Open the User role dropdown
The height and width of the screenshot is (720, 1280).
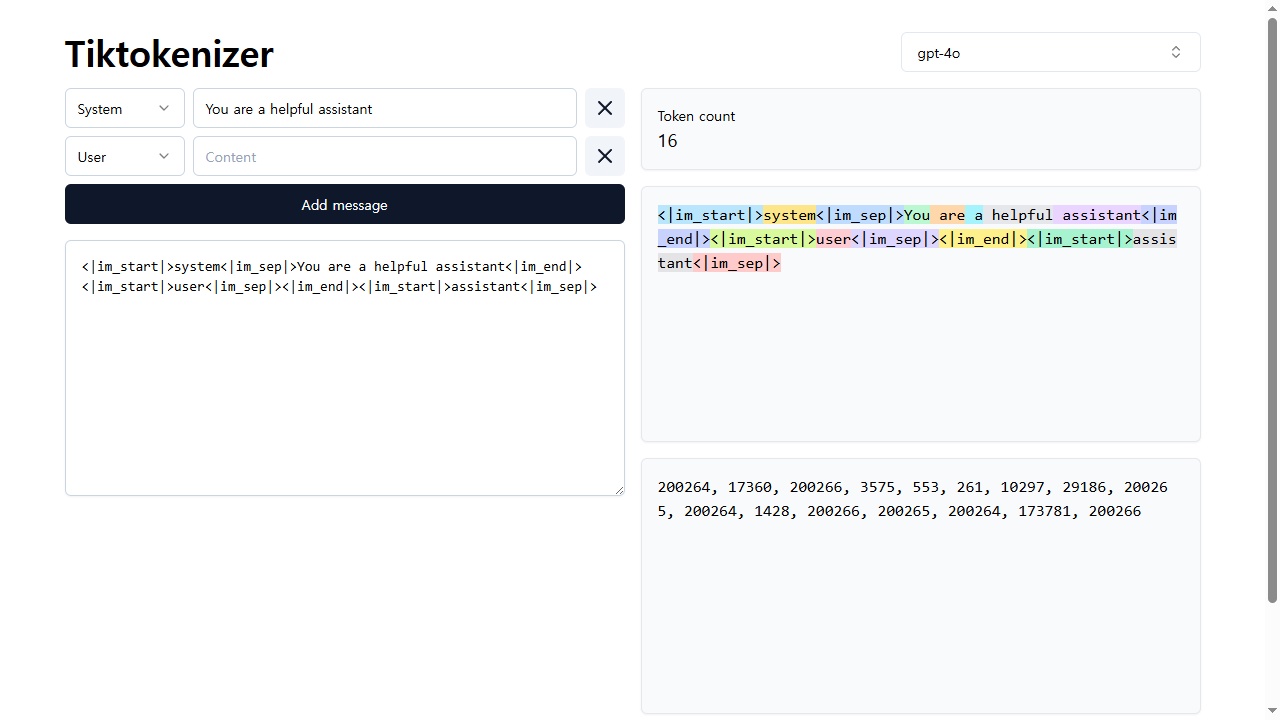pyautogui.click(x=125, y=156)
